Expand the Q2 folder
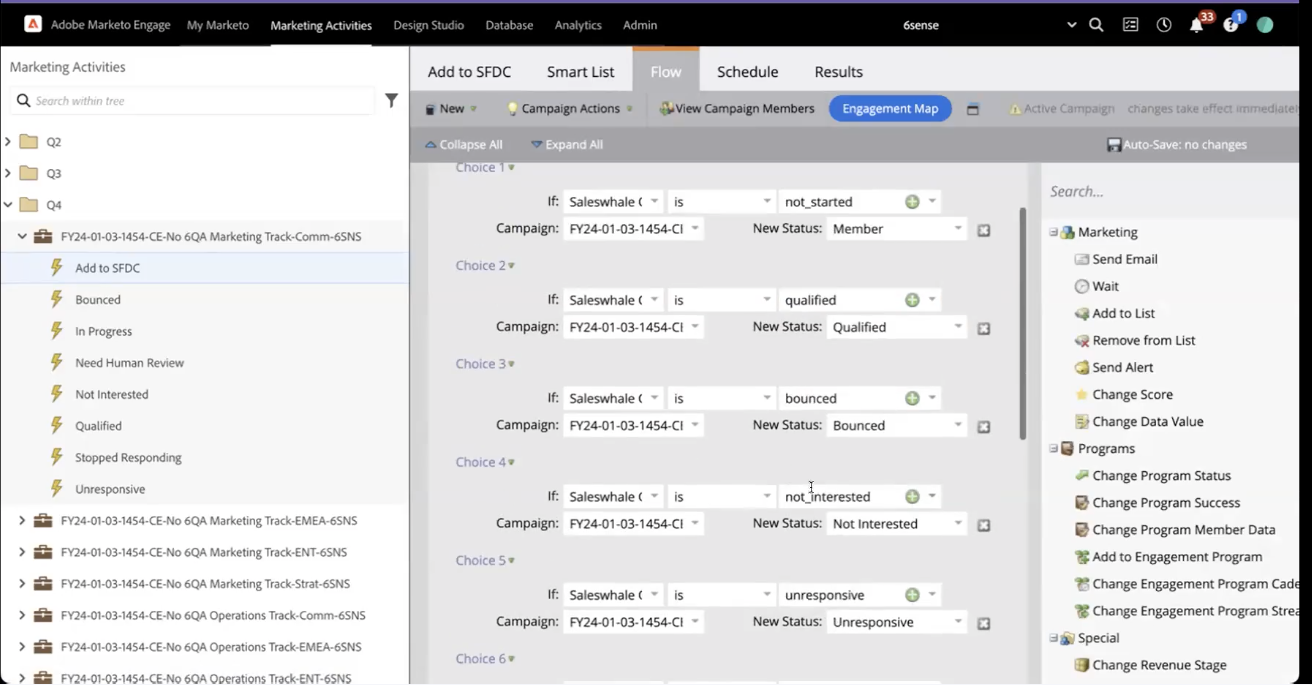Image resolution: width=1312 pixels, height=686 pixels. click(x=8, y=142)
